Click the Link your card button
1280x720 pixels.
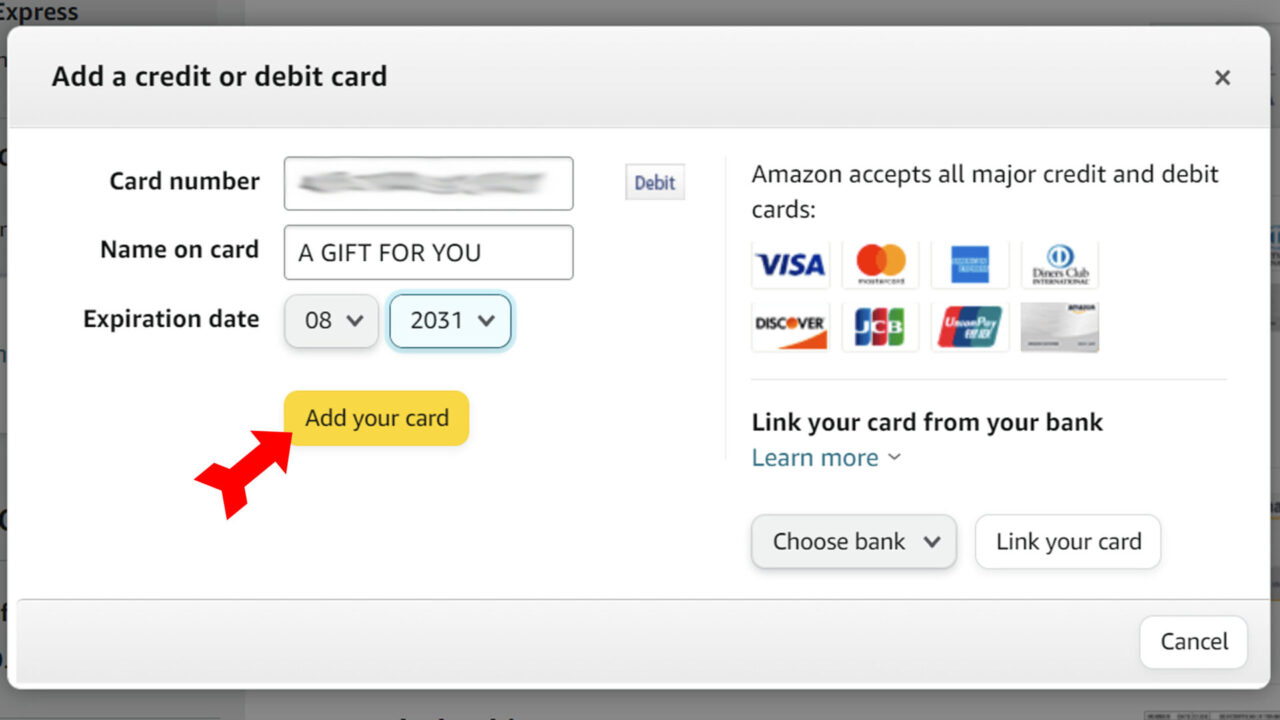[1068, 541]
